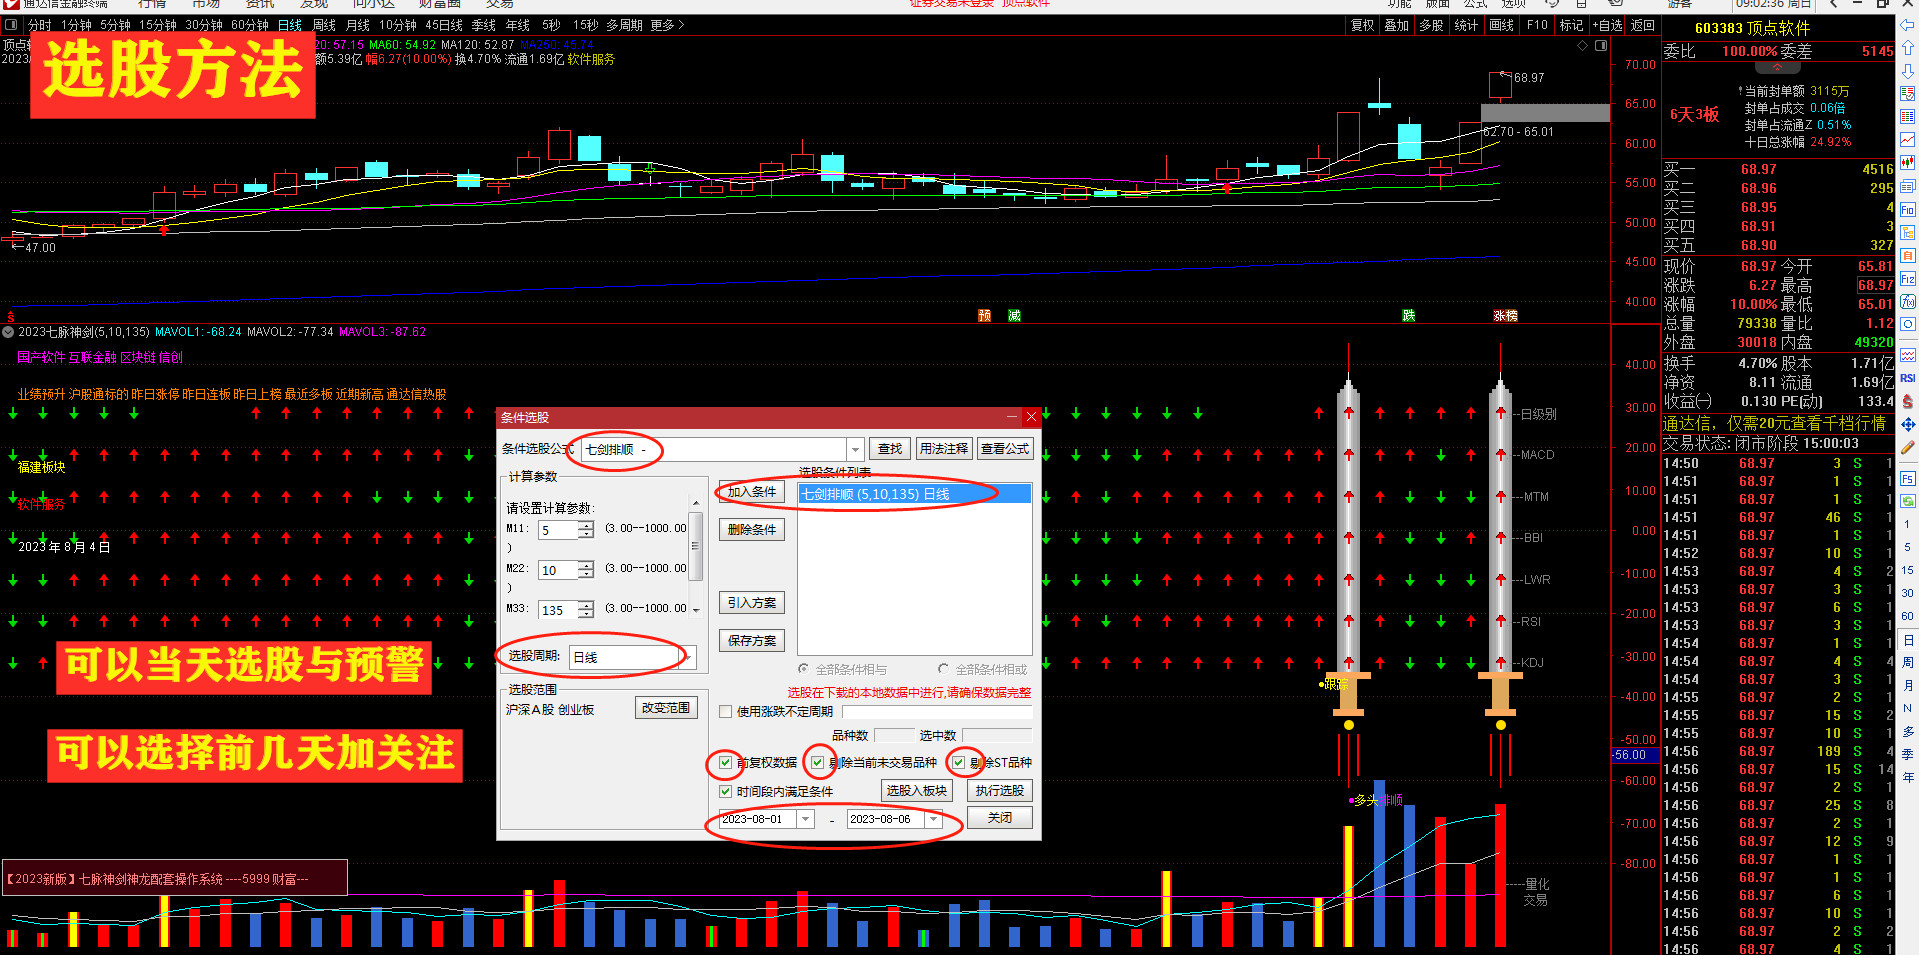Click the parameter list scroll-up arrow
1919x955 pixels.
coord(696,503)
